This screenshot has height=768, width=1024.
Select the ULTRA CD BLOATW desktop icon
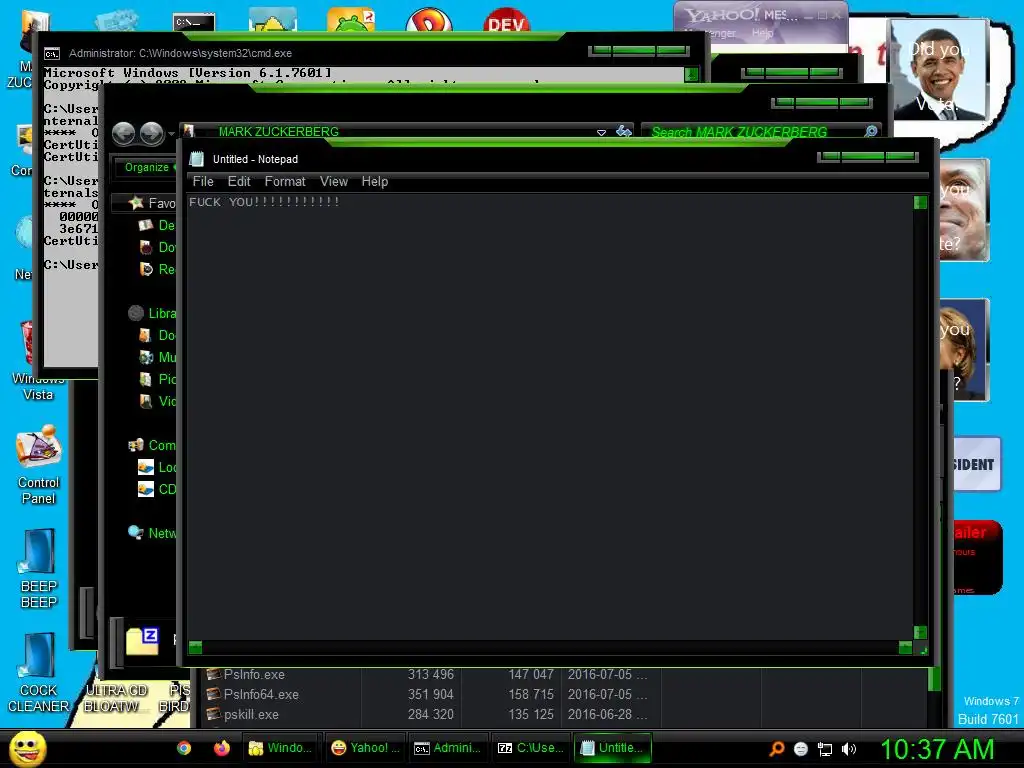coord(115,698)
